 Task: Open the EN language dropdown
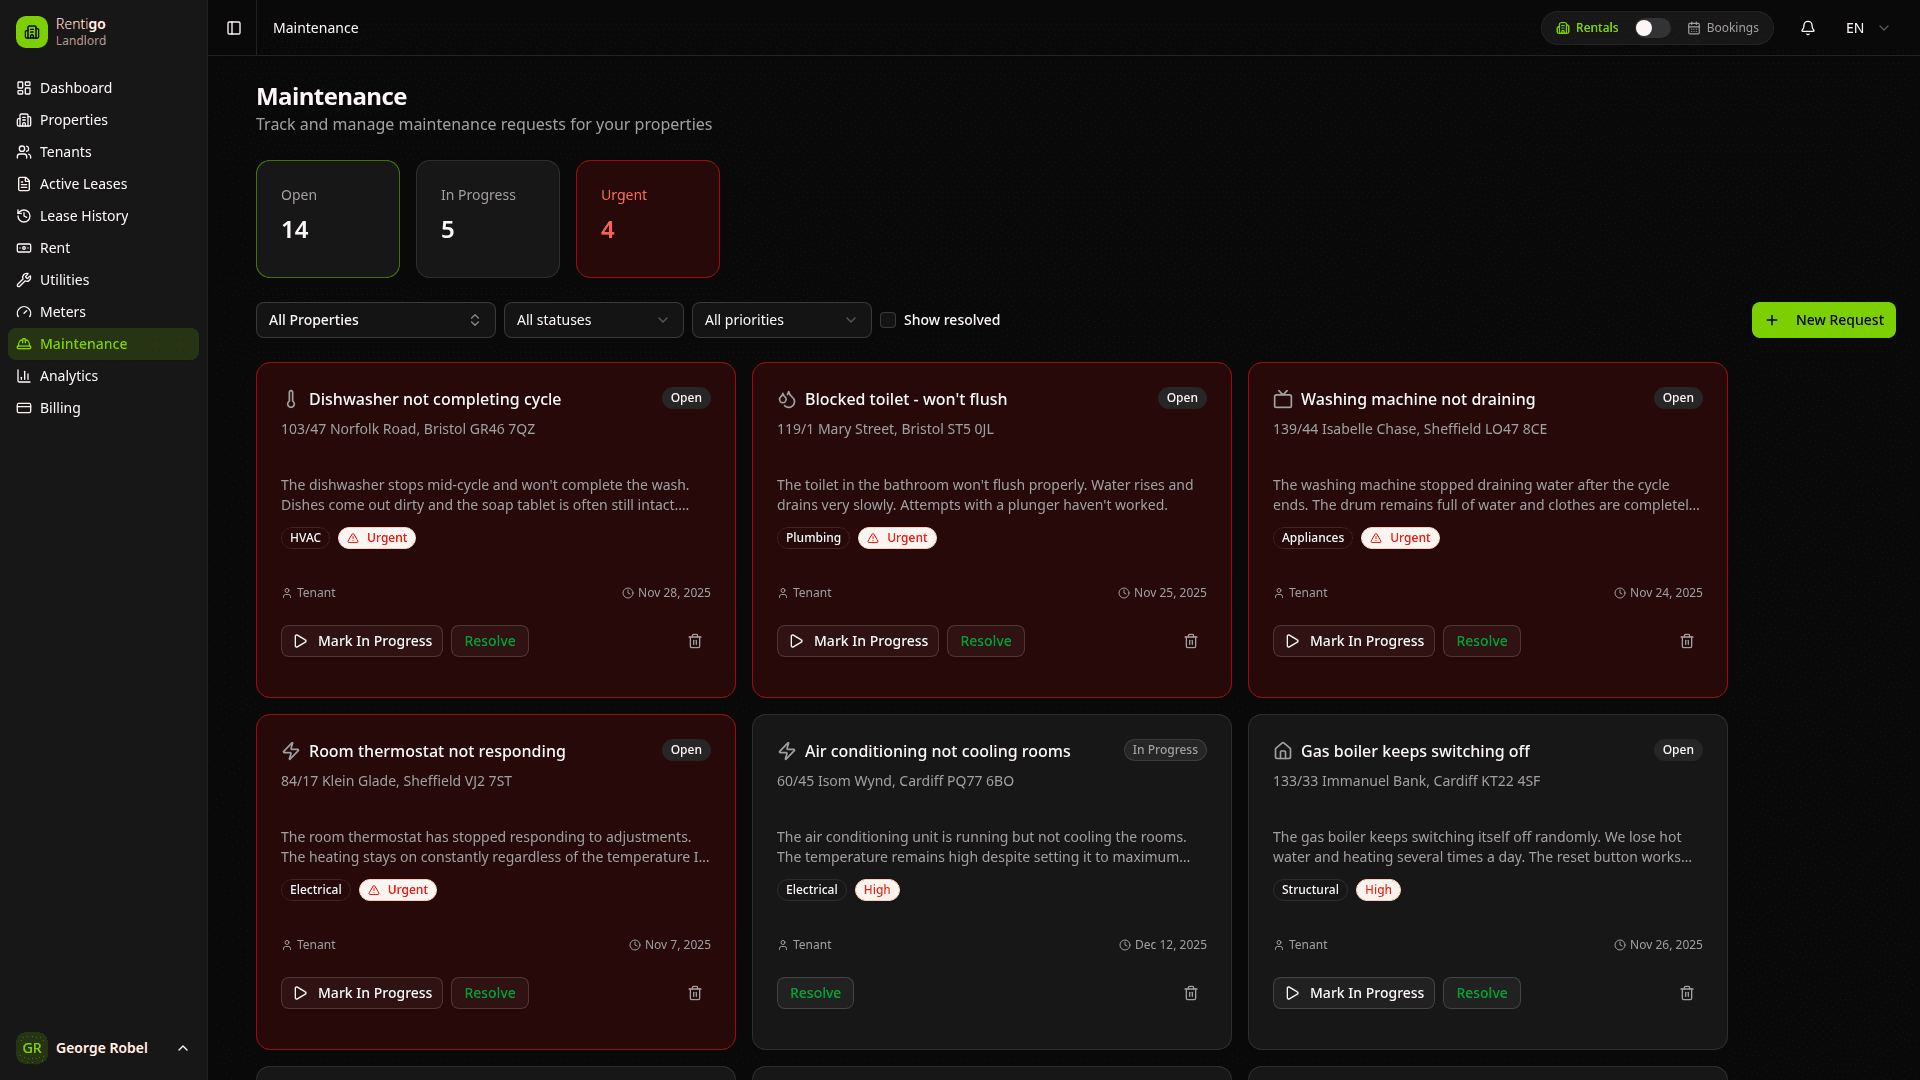pyautogui.click(x=1865, y=27)
